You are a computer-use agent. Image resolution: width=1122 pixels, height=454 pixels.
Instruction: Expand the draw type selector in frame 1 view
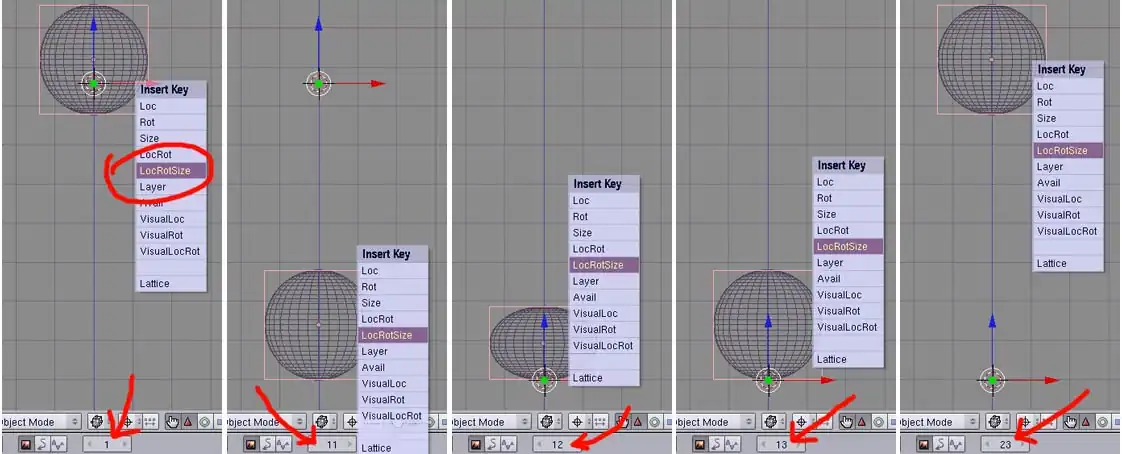[x=98, y=422]
